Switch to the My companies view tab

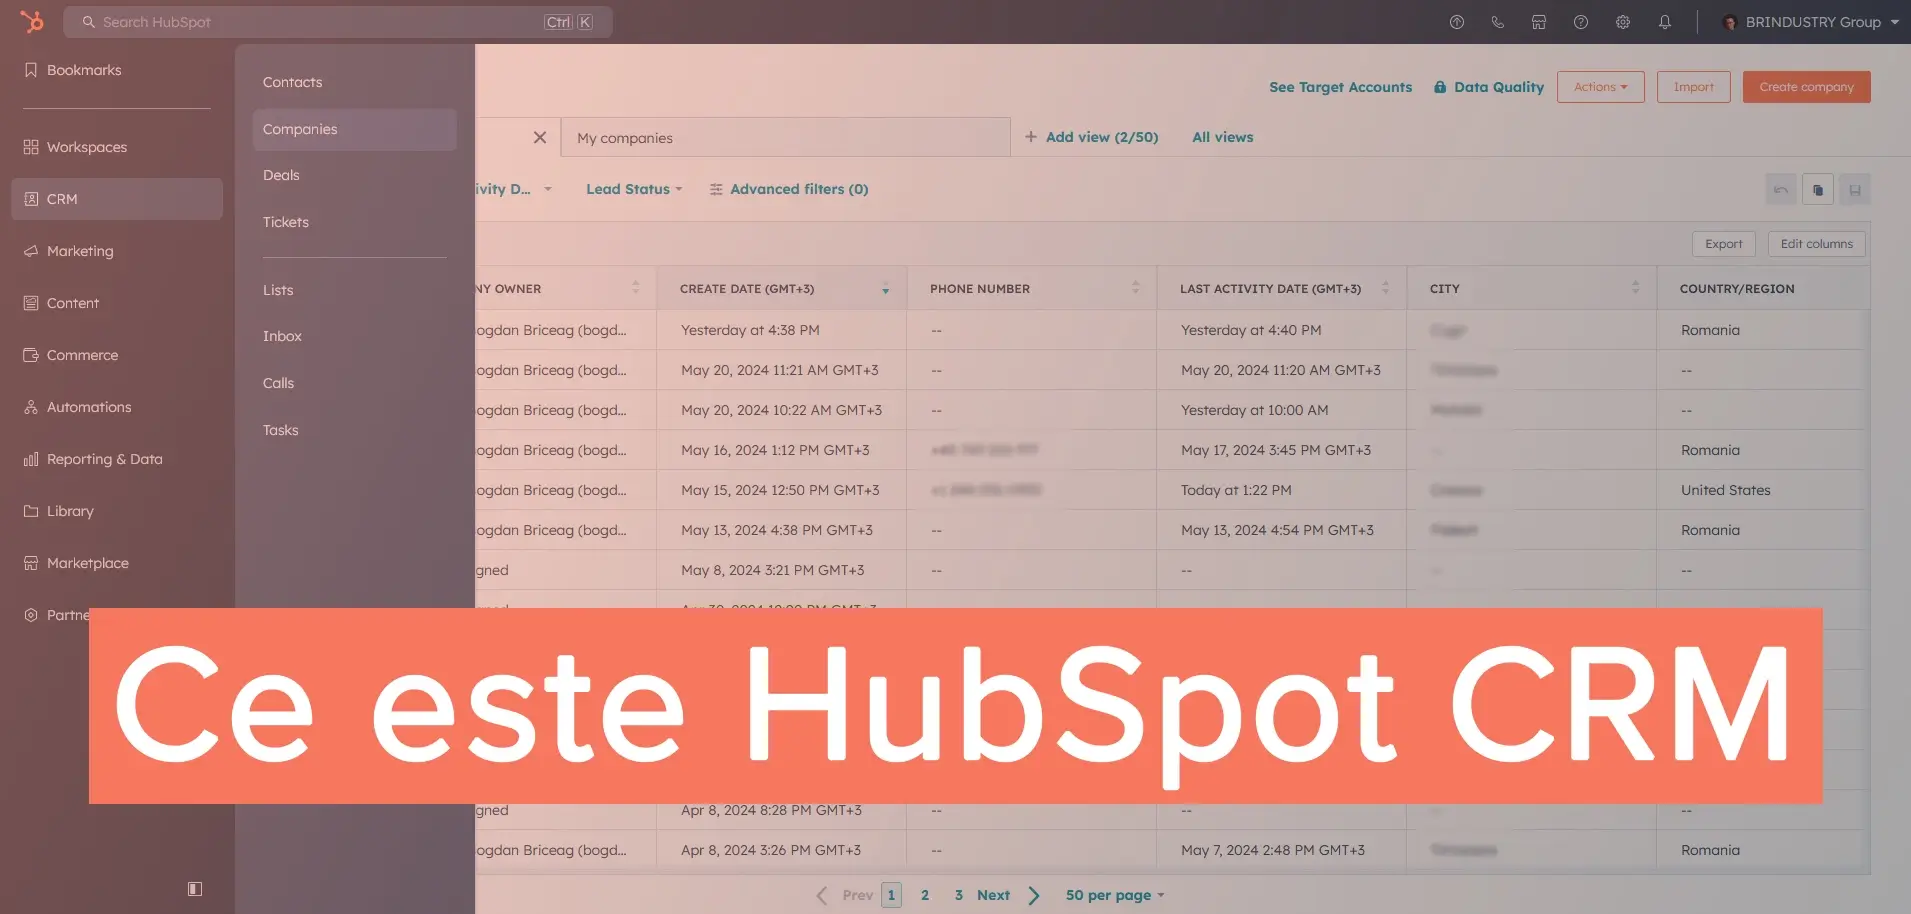point(786,138)
